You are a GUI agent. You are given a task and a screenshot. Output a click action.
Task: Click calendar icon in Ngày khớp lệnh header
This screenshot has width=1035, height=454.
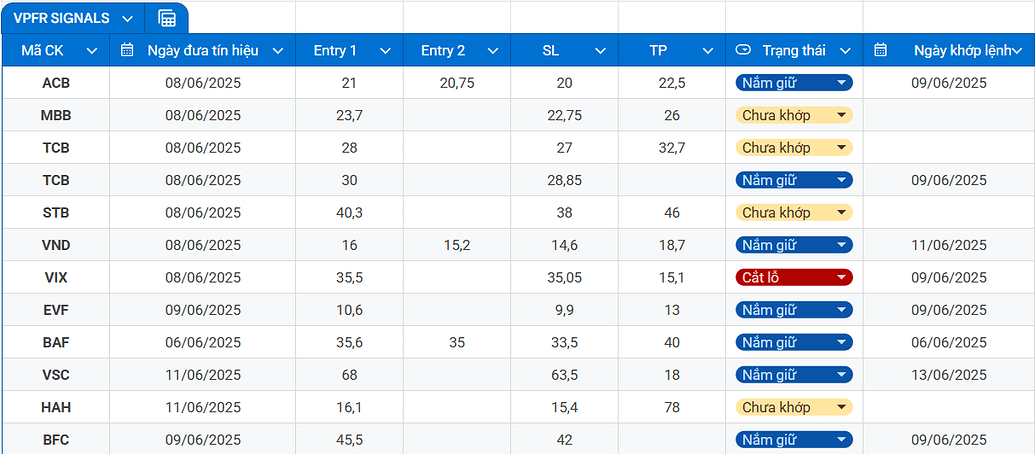880,50
